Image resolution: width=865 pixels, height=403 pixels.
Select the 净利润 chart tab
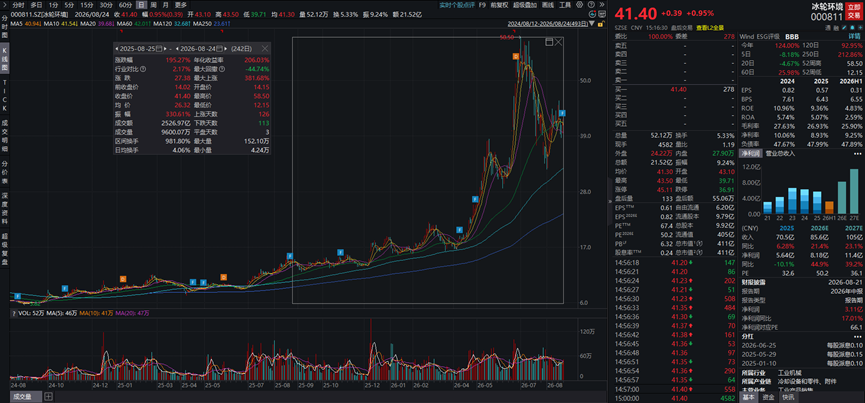[x=750, y=153]
